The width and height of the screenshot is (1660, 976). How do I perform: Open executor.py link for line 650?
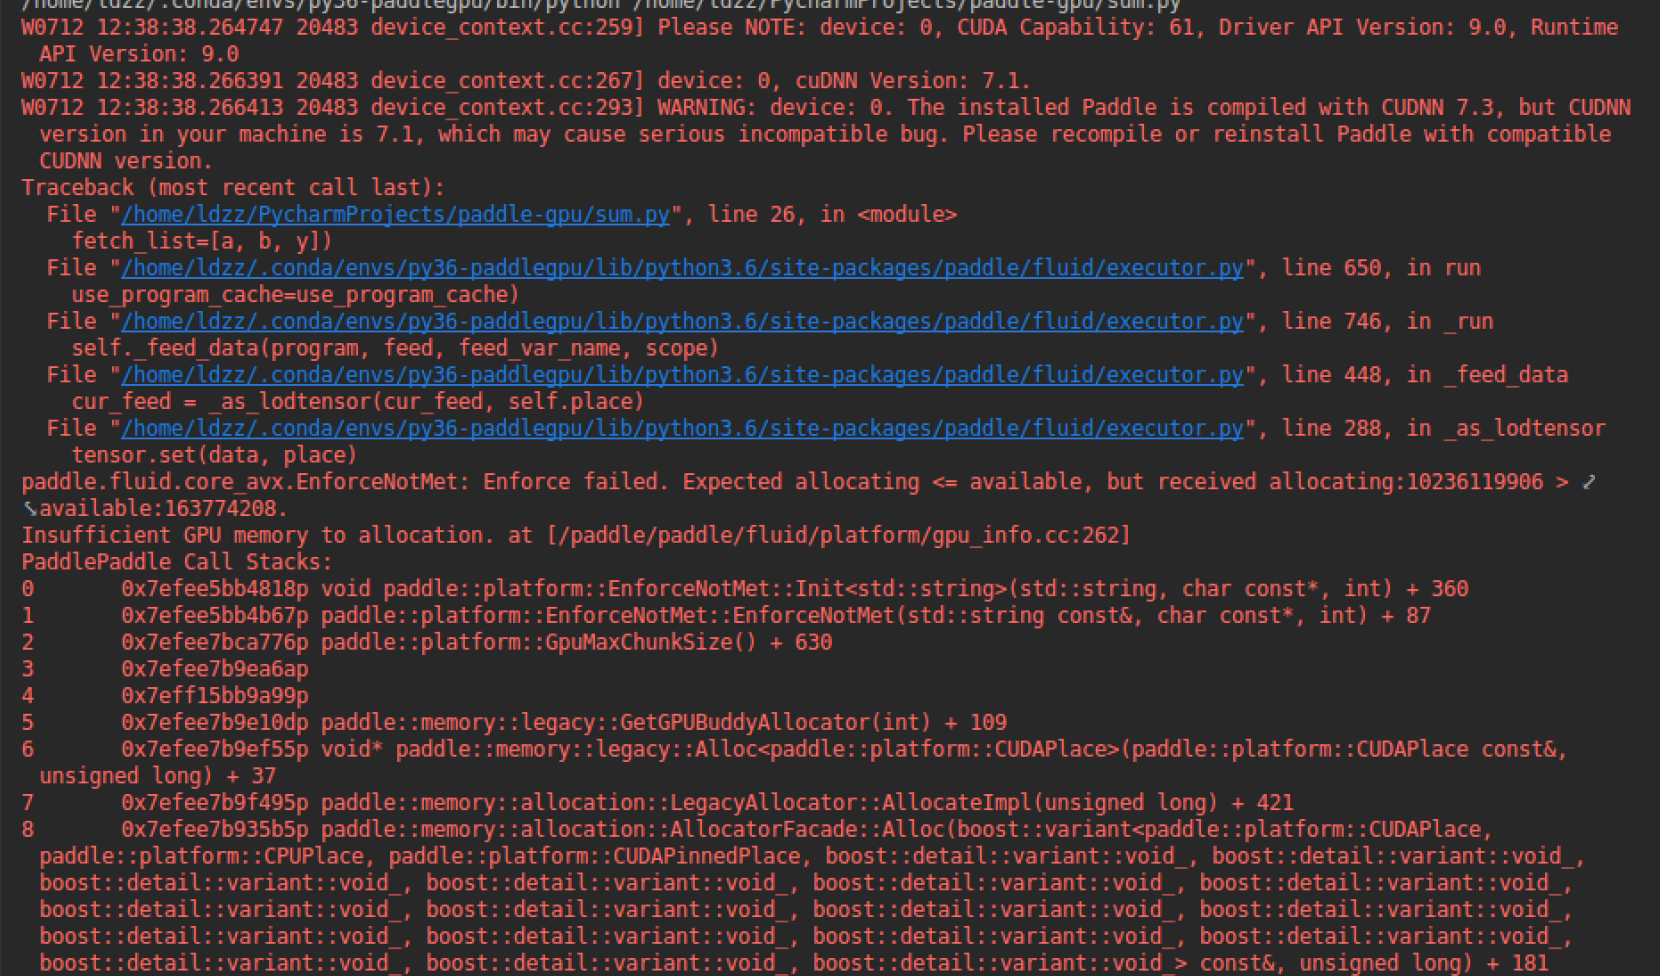pyautogui.click(x=683, y=268)
